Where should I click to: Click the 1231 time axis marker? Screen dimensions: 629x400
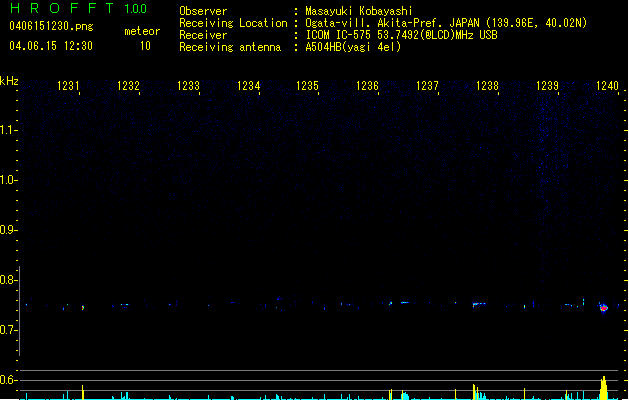point(68,86)
